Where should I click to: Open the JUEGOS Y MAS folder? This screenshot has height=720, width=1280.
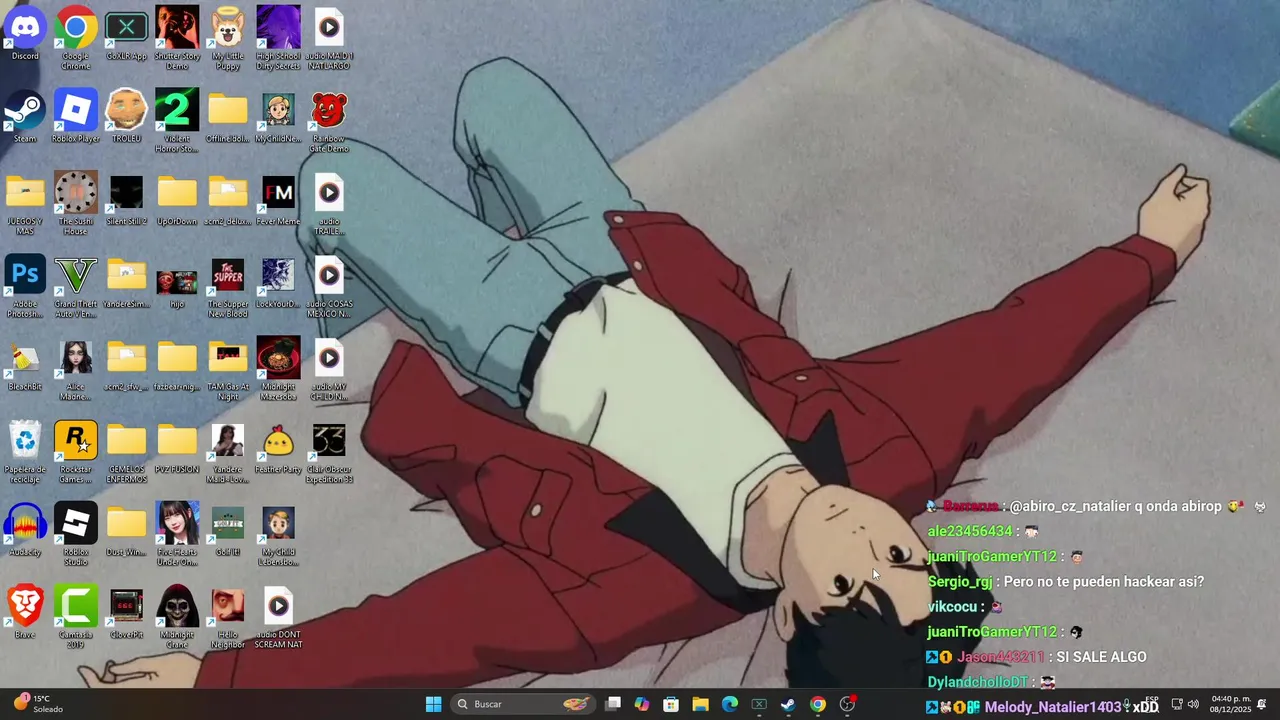25,204
